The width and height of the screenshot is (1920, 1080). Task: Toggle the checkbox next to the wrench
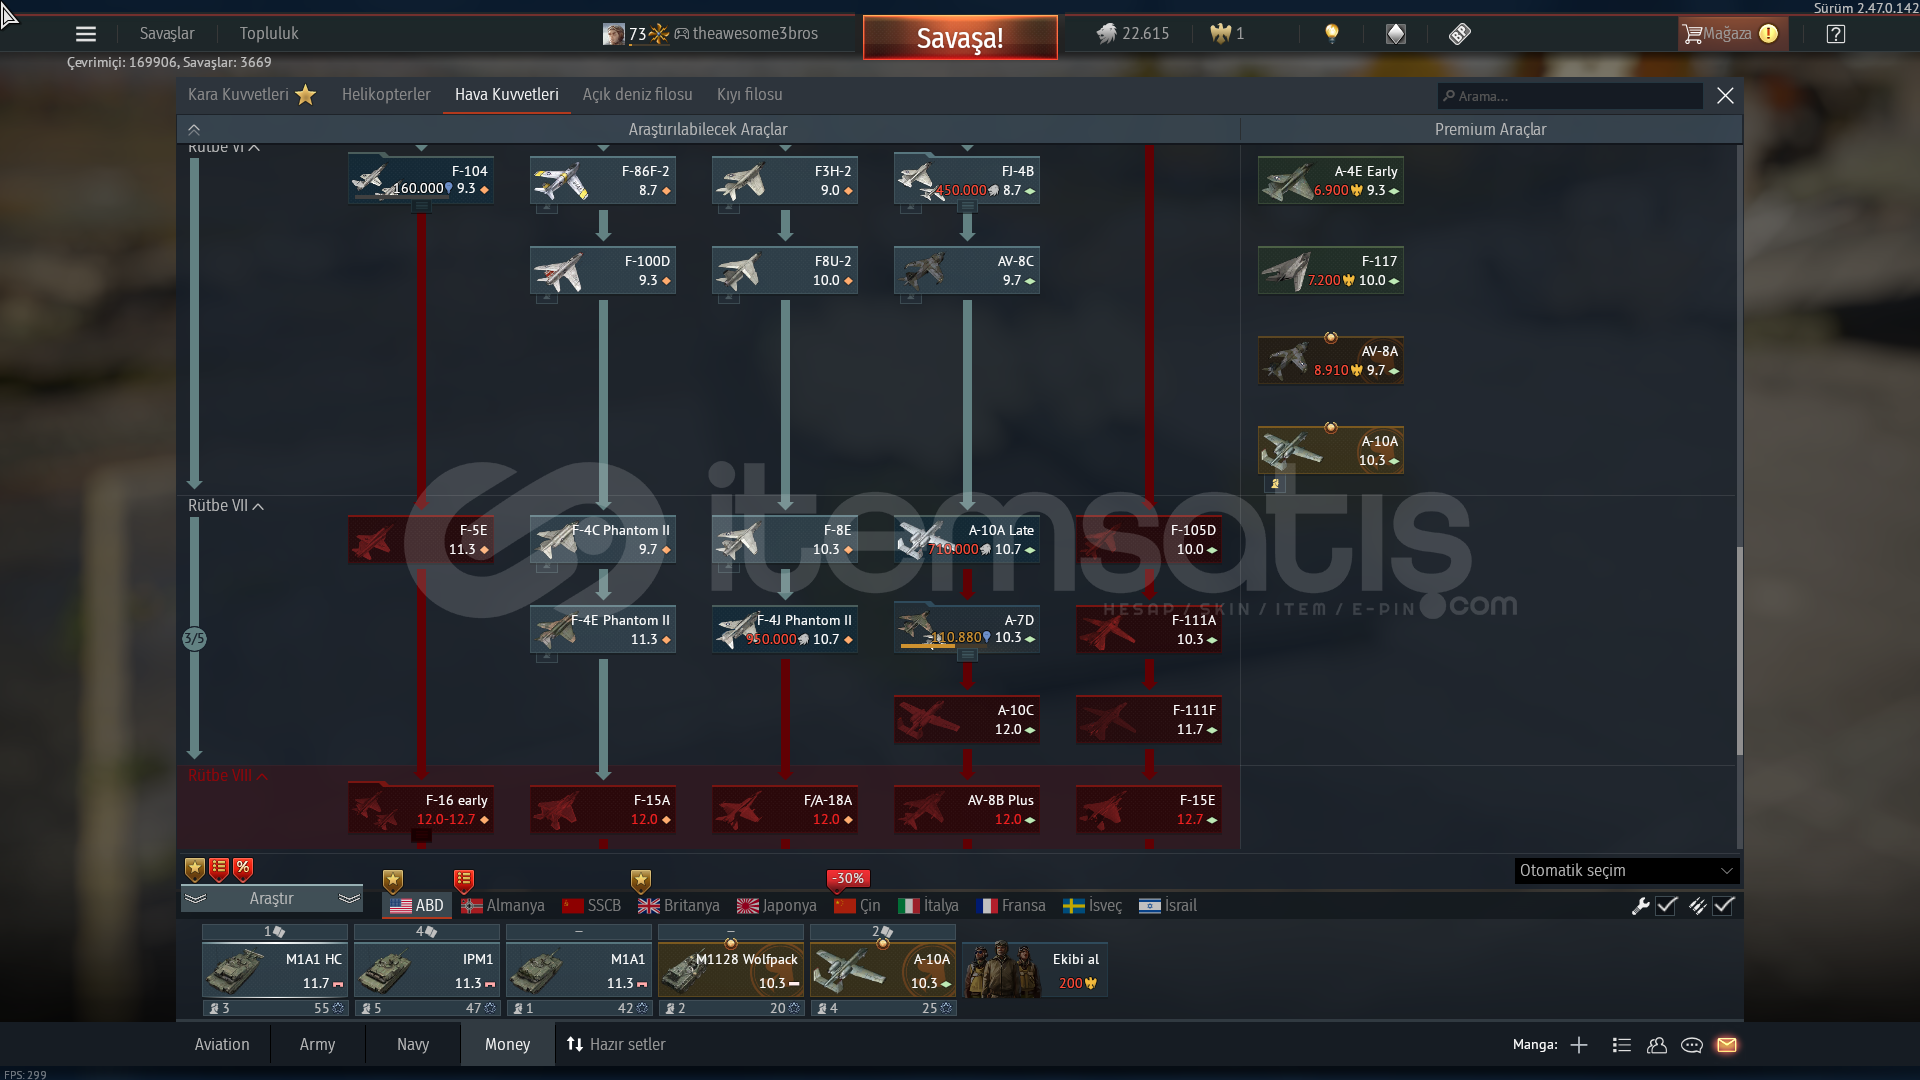click(x=1666, y=906)
